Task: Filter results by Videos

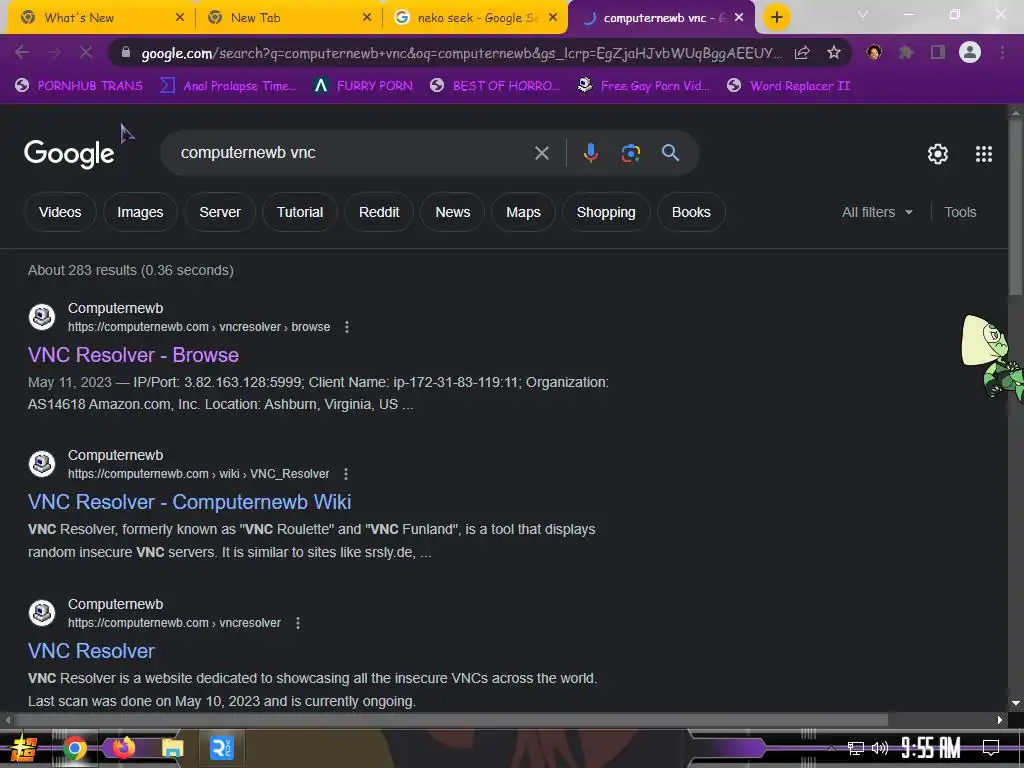Action: tap(60, 212)
